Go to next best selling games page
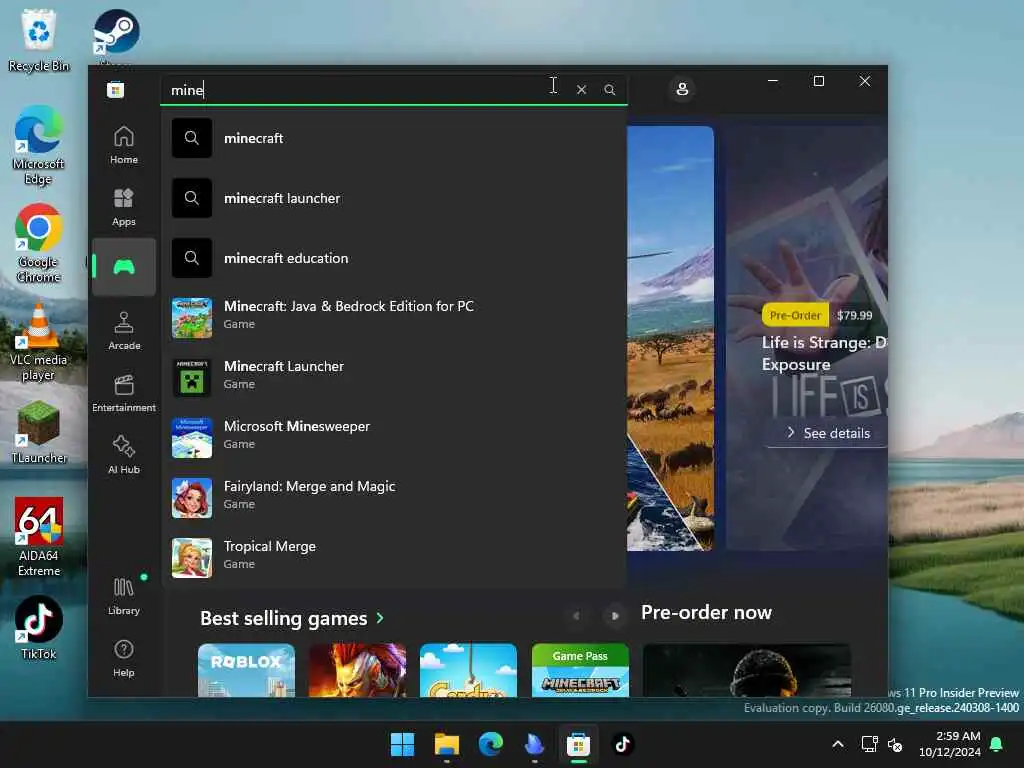The height and width of the screenshot is (768, 1024). pos(615,616)
